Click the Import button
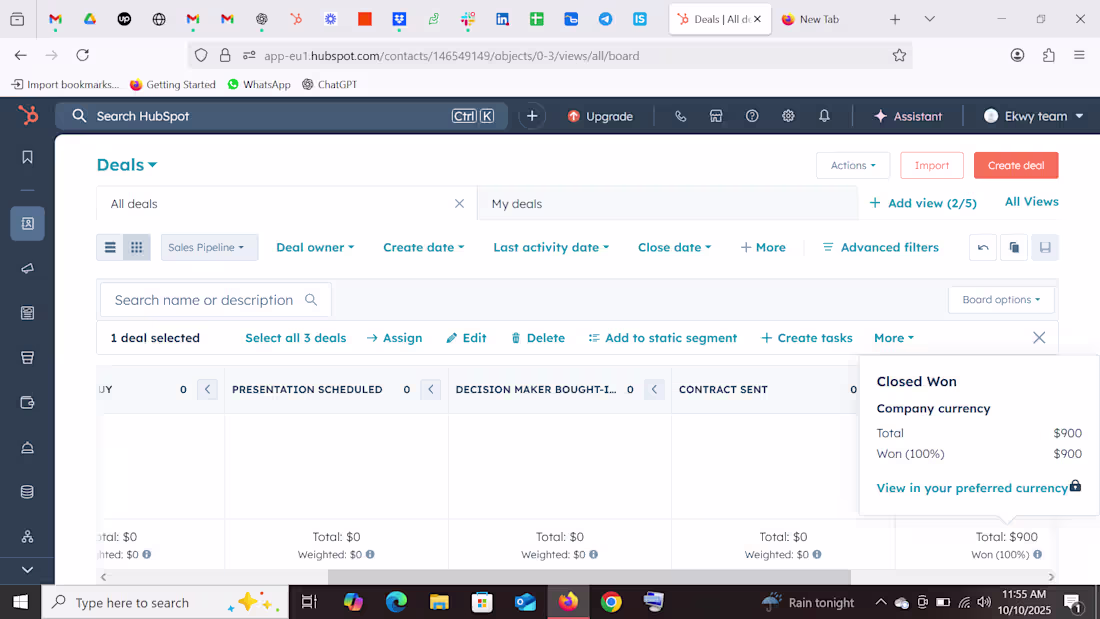1100x619 pixels. coord(932,166)
